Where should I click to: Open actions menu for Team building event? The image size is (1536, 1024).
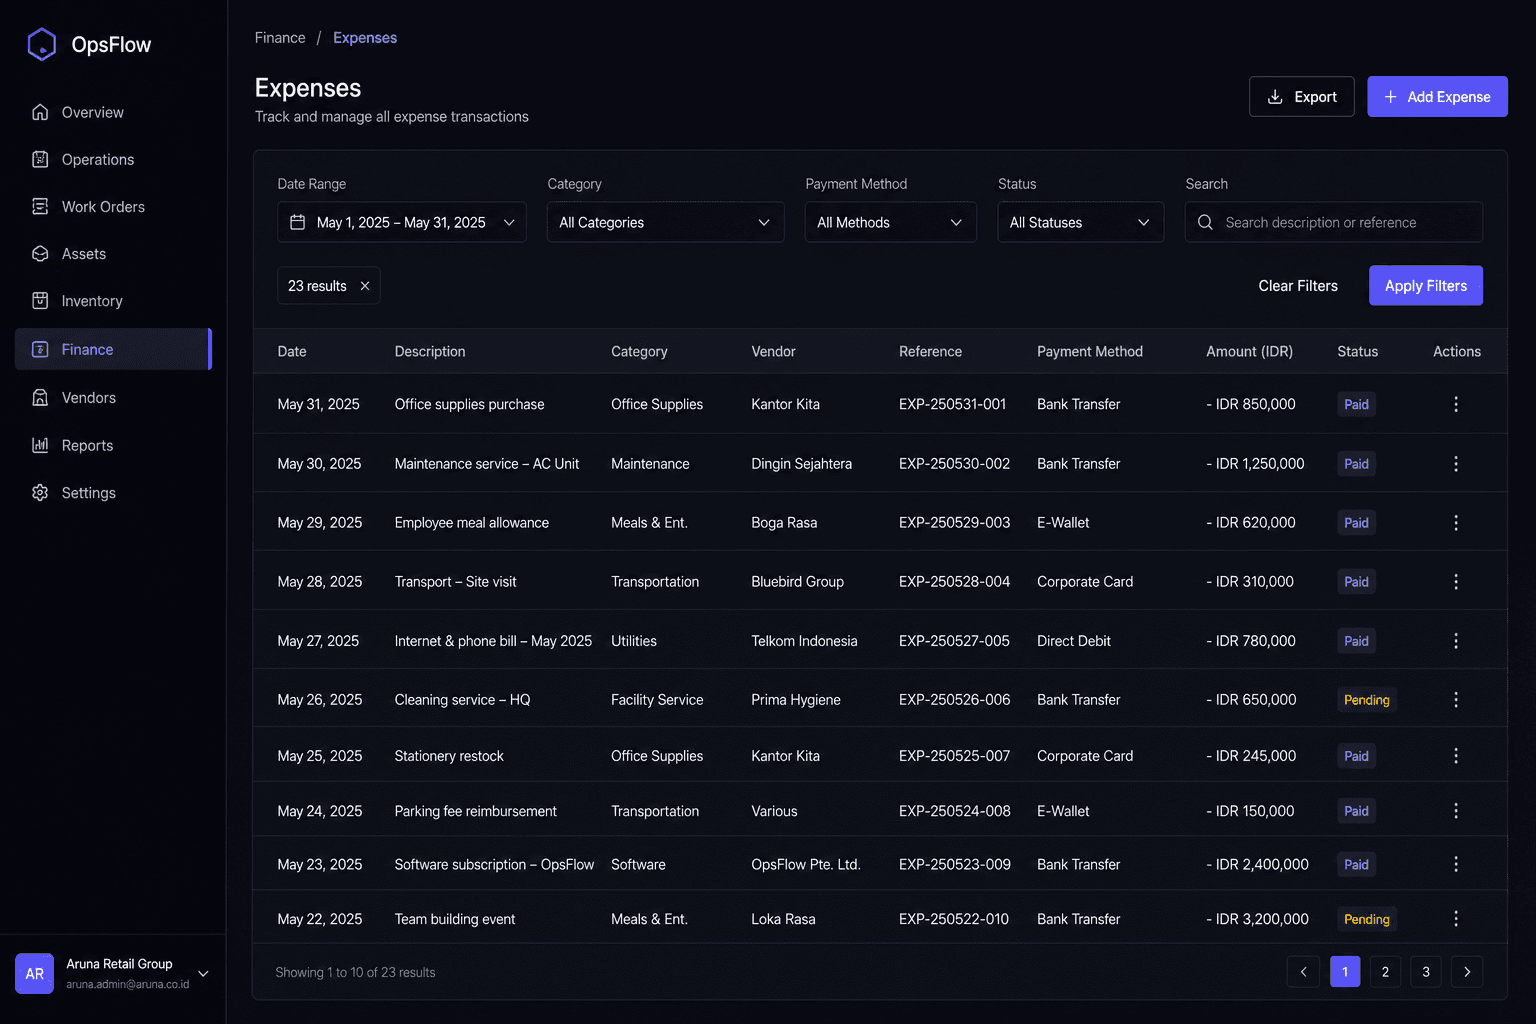click(x=1456, y=918)
